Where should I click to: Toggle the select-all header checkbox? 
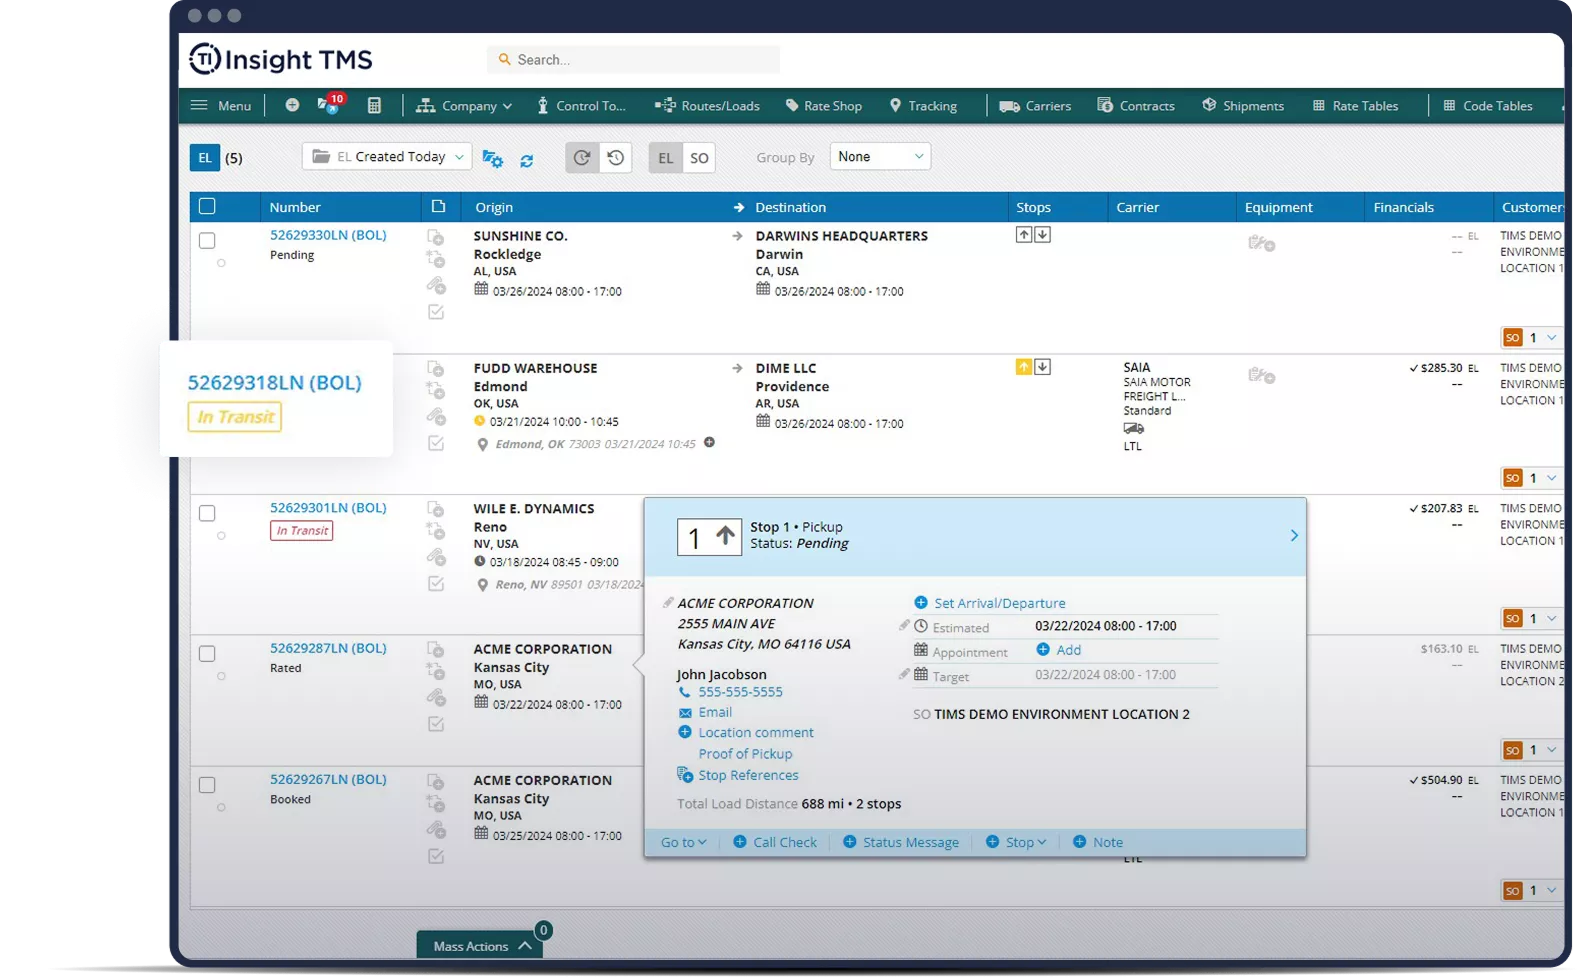(207, 206)
